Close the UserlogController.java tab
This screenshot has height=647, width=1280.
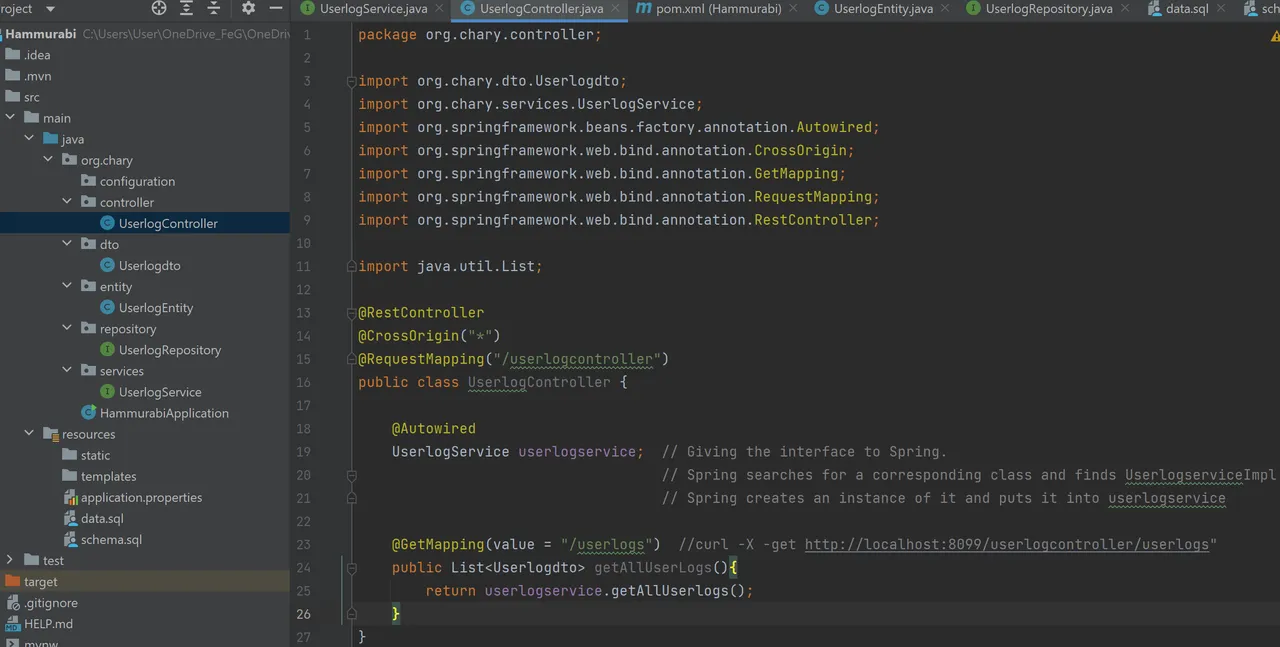pyautogui.click(x=617, y=9)
